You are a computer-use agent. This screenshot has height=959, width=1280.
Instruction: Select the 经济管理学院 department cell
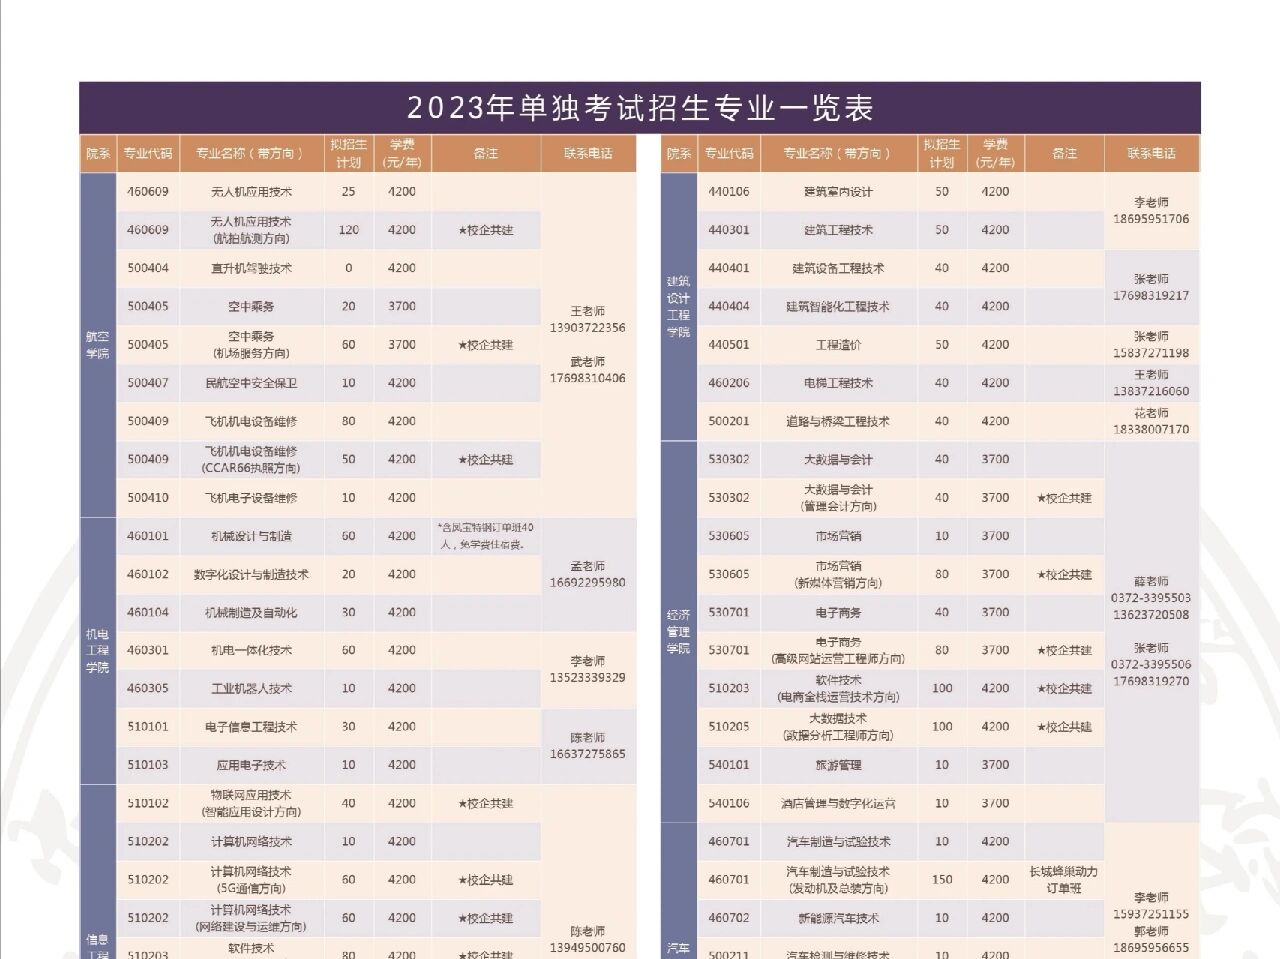point(679,632)
